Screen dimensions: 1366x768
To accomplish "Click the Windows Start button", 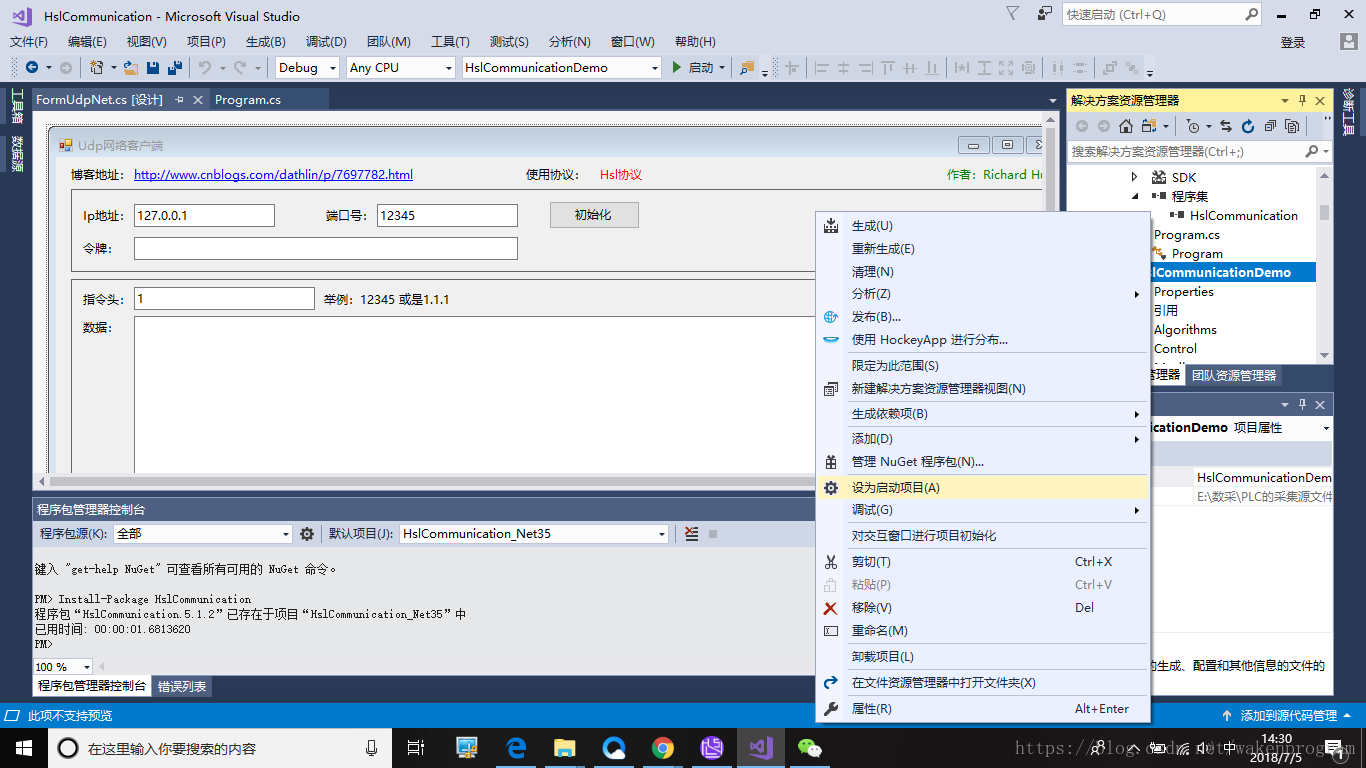I will pos(24,747).
